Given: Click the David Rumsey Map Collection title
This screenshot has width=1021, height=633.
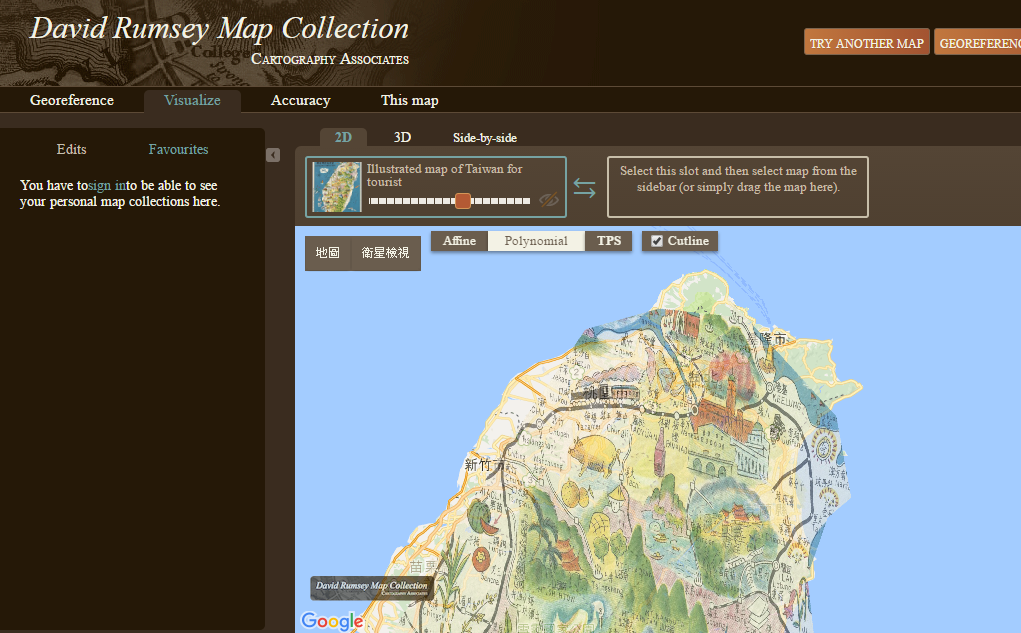Looking at the screenshot, I should (219, 29).
